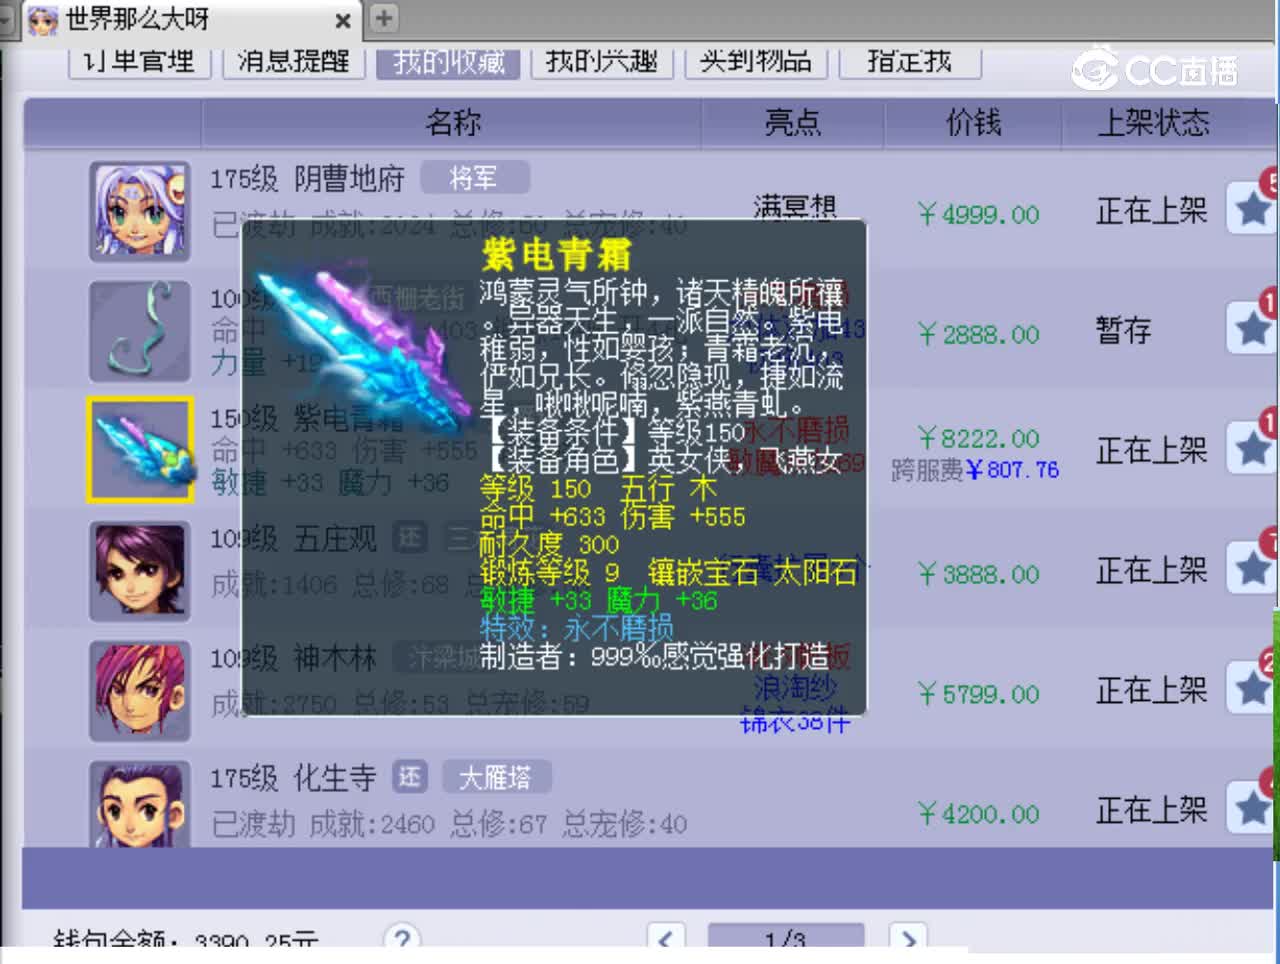Screen dimensions: 1280x964
Task: Click the 还 badge on 五庄观 row
Action: pyautogui.click(x=410, y=538)
